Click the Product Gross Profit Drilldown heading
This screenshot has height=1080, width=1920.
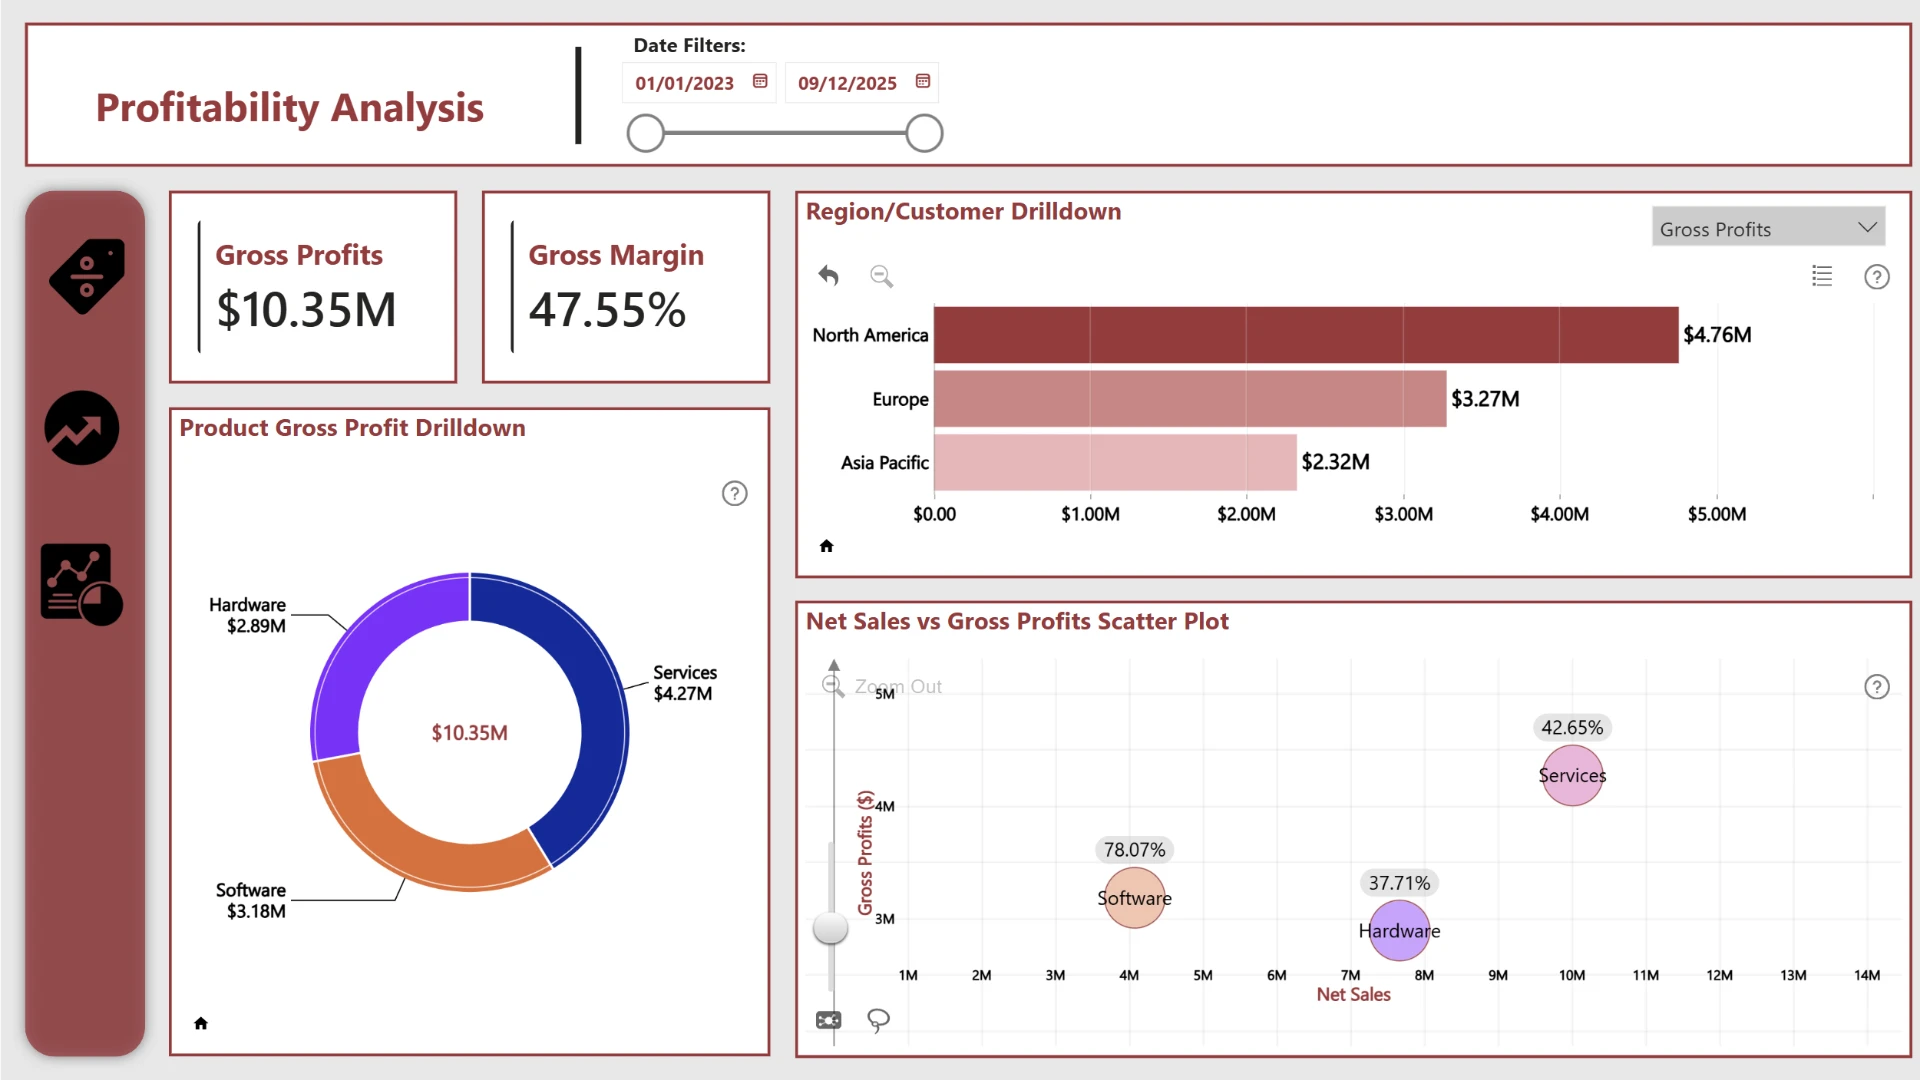click(x=352, y=428)
